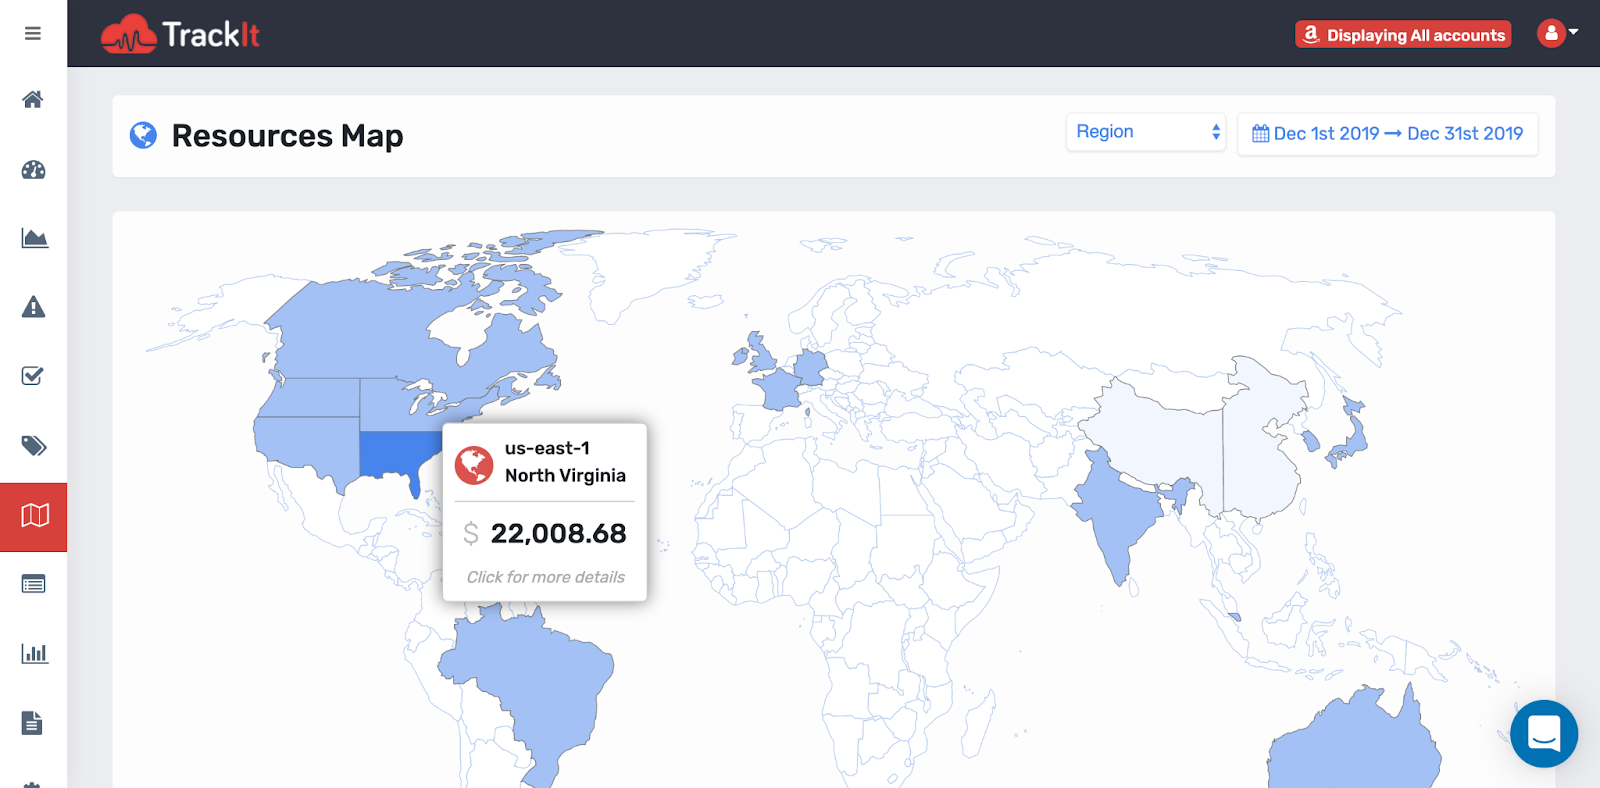
Task: Select the Resources Map sidebar icon
Action: click(x=34, y=516)
